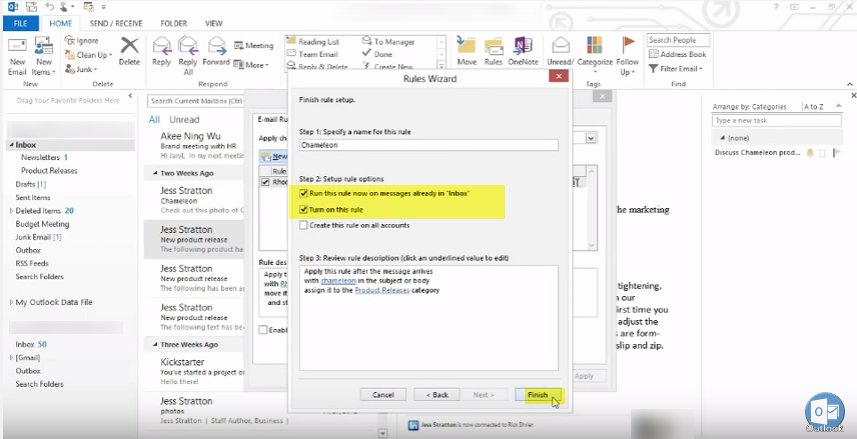This screenshot has height=439, width=857.
Task: Click Ignore conversation icon
Action: pyautogui.click(x=69, y=40)
